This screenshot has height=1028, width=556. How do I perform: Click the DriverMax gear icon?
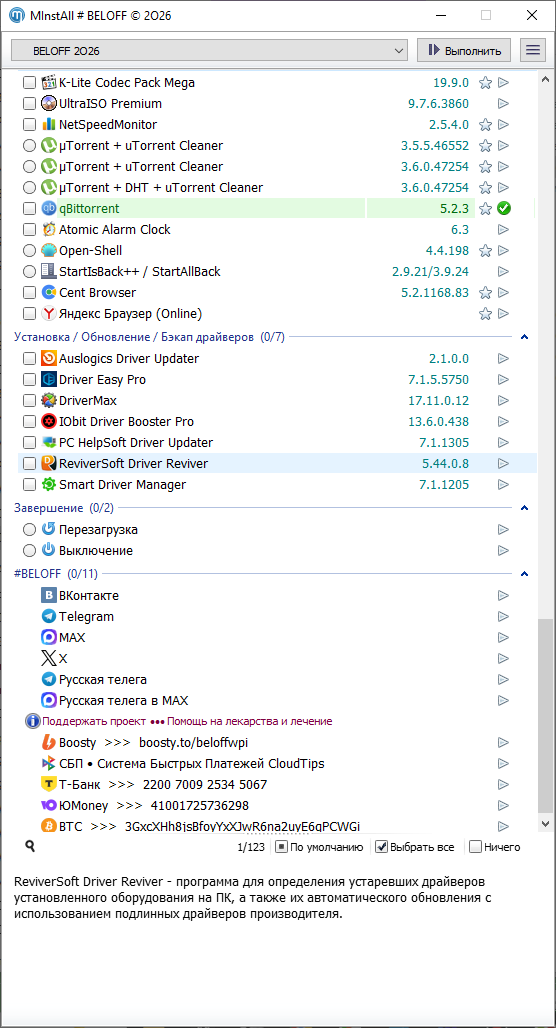tap(49, 401)
